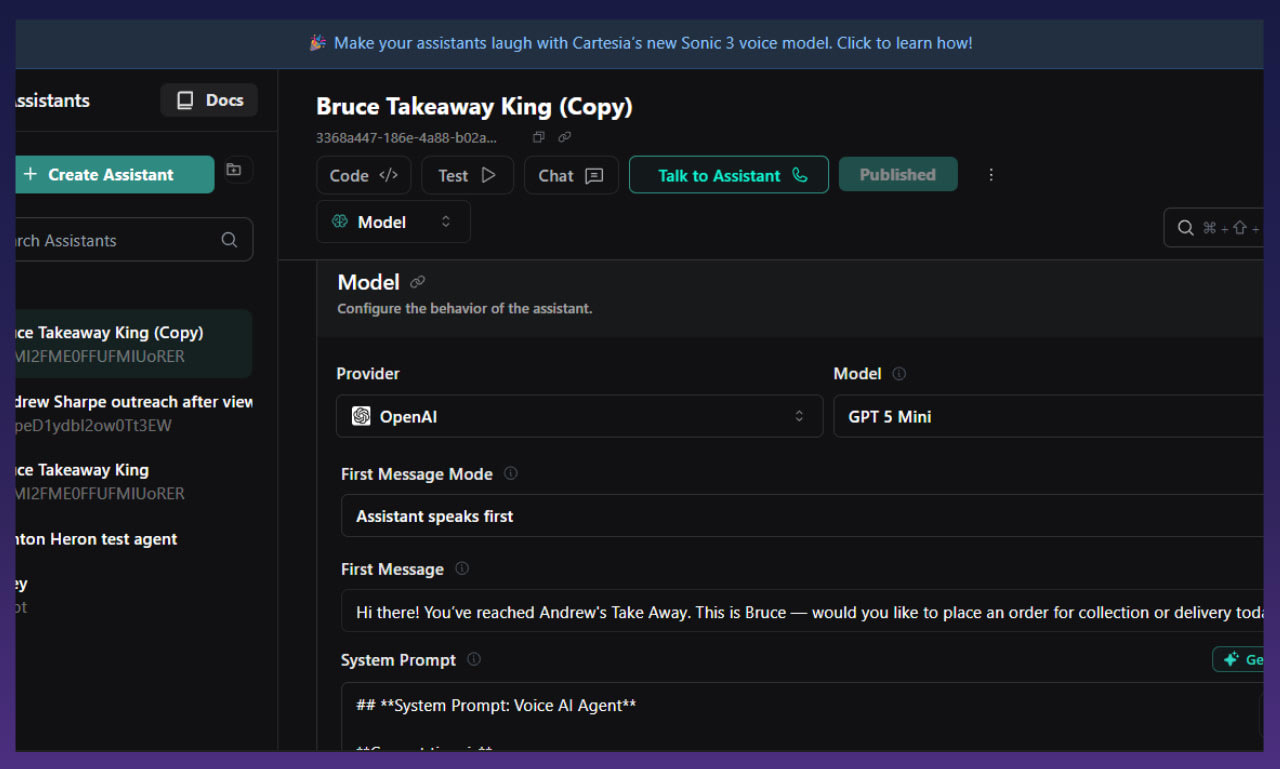Click the magnifier icon in Search Assistants
This screenshot has height=769, width=1280.
point(229,240)
